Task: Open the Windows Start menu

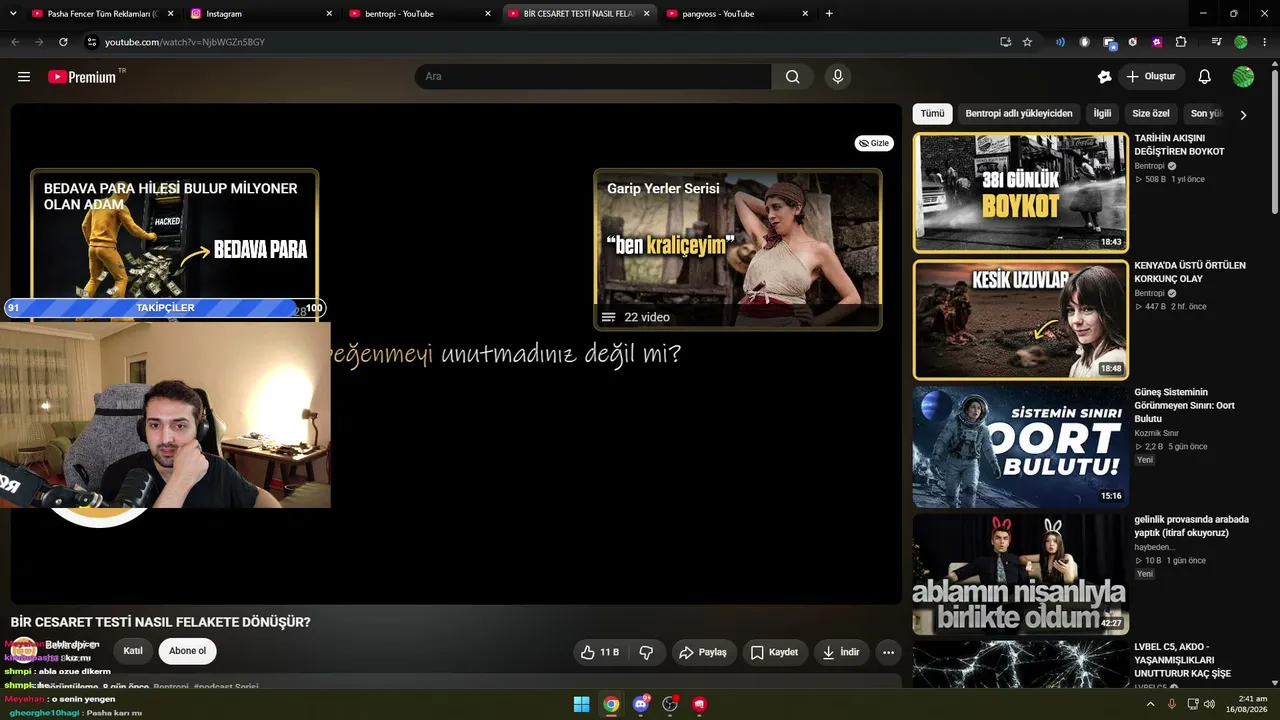Action: pos(581,704)
